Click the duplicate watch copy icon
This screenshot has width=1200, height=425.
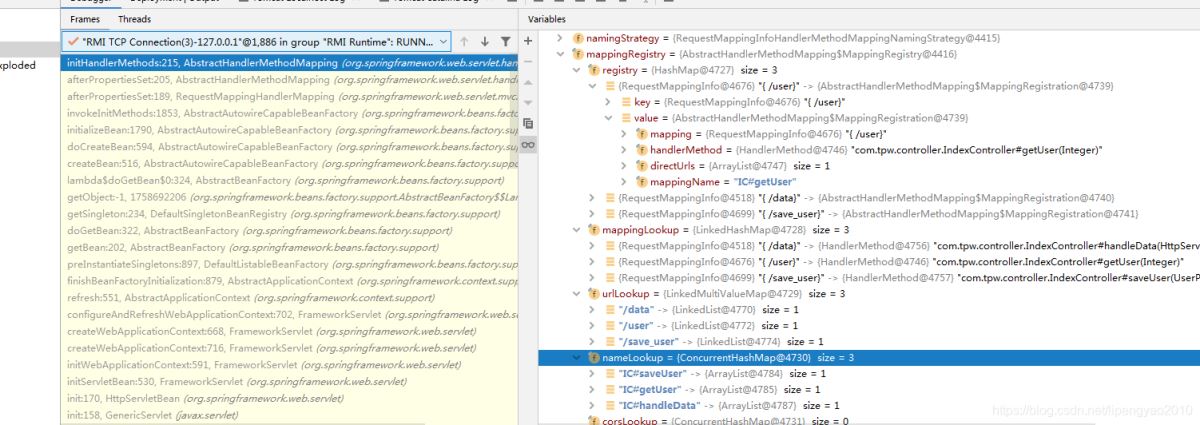coord(528,123)
